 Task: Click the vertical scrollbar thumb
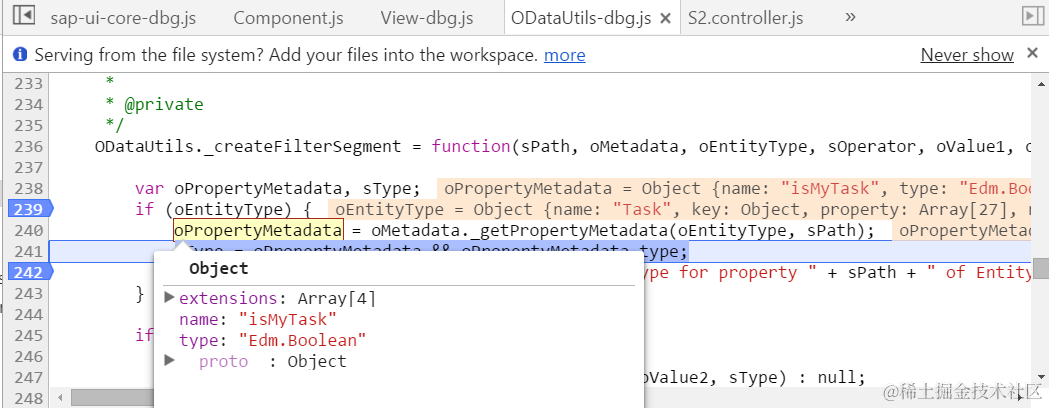[1041, 268]
